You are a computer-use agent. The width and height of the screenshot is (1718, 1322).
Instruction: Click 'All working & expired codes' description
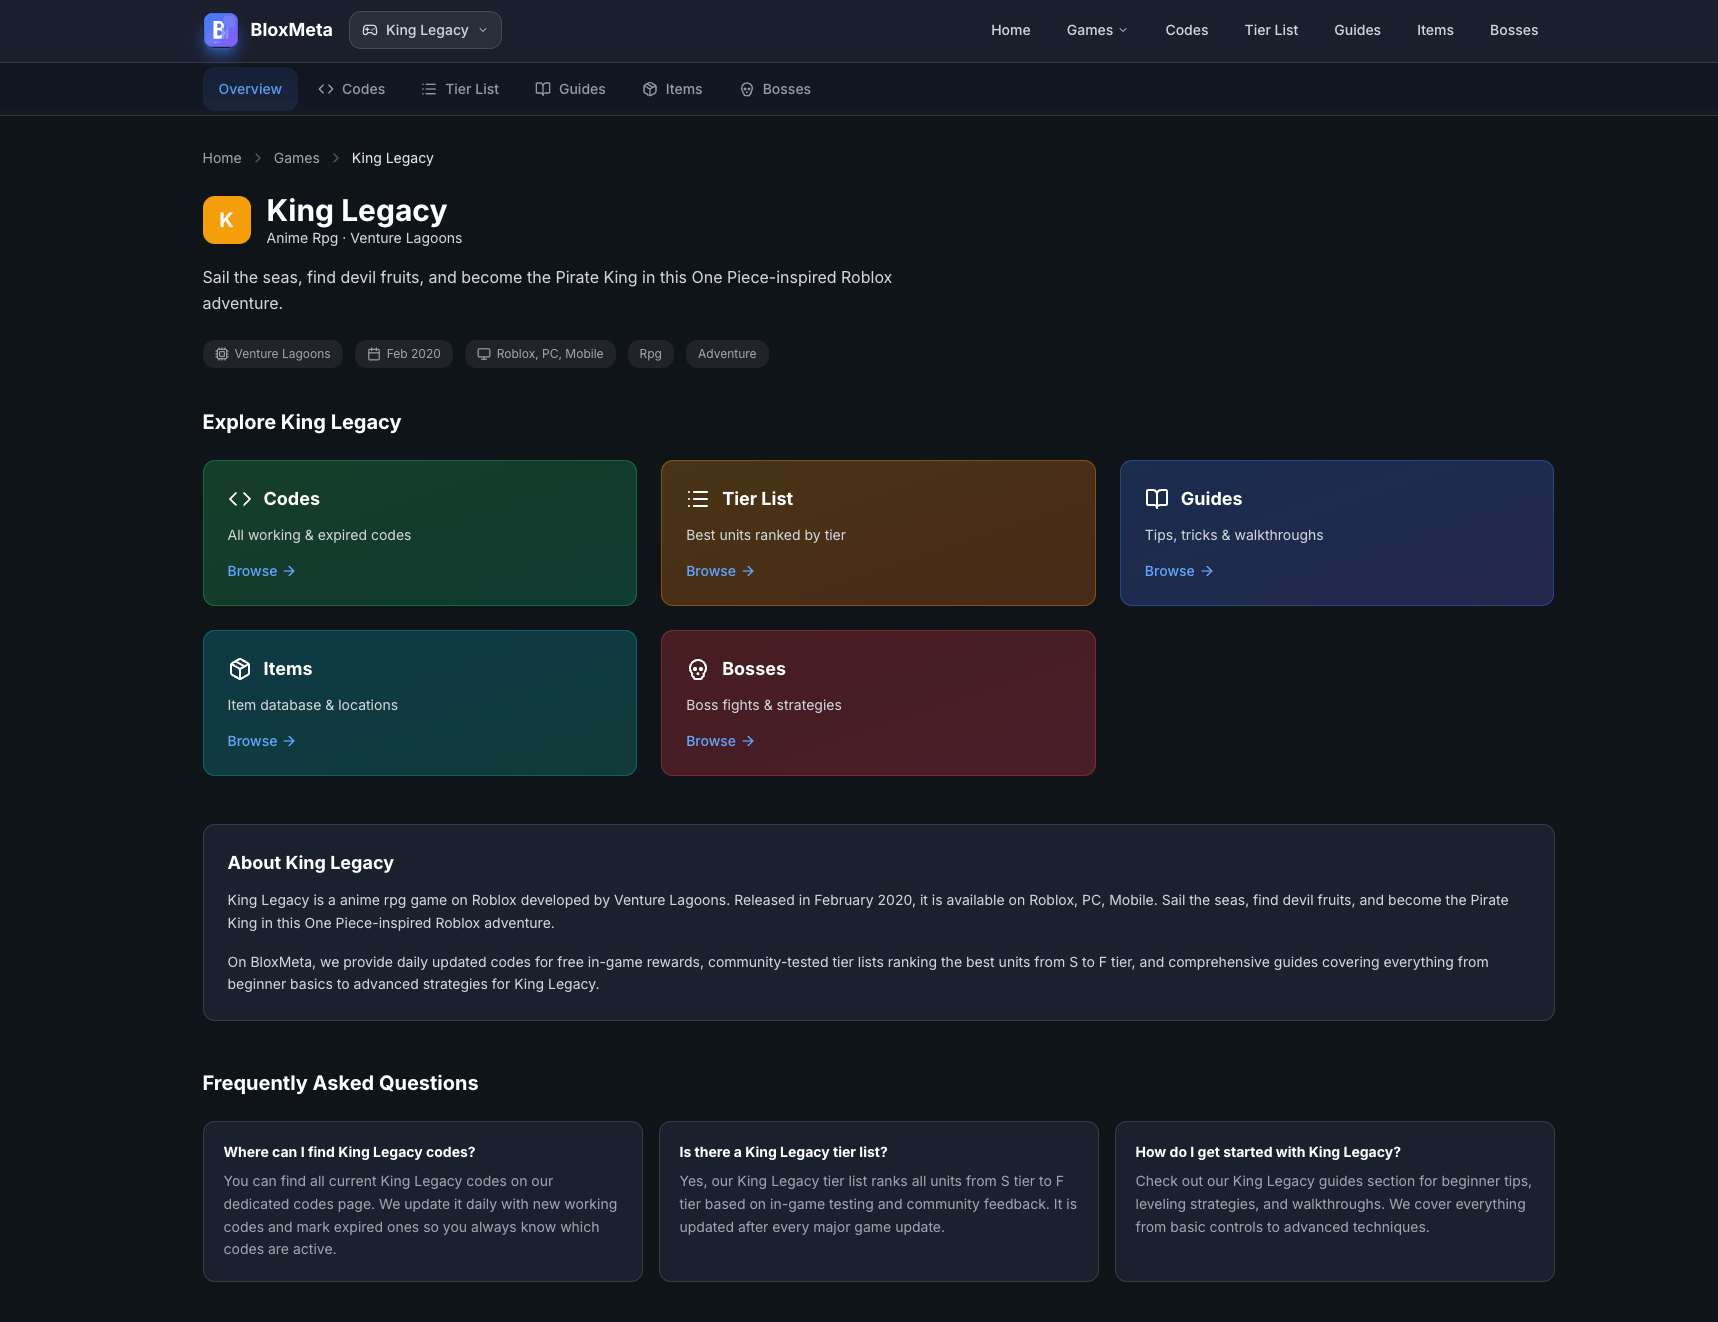pyautogui.click(x=320, y=535)
